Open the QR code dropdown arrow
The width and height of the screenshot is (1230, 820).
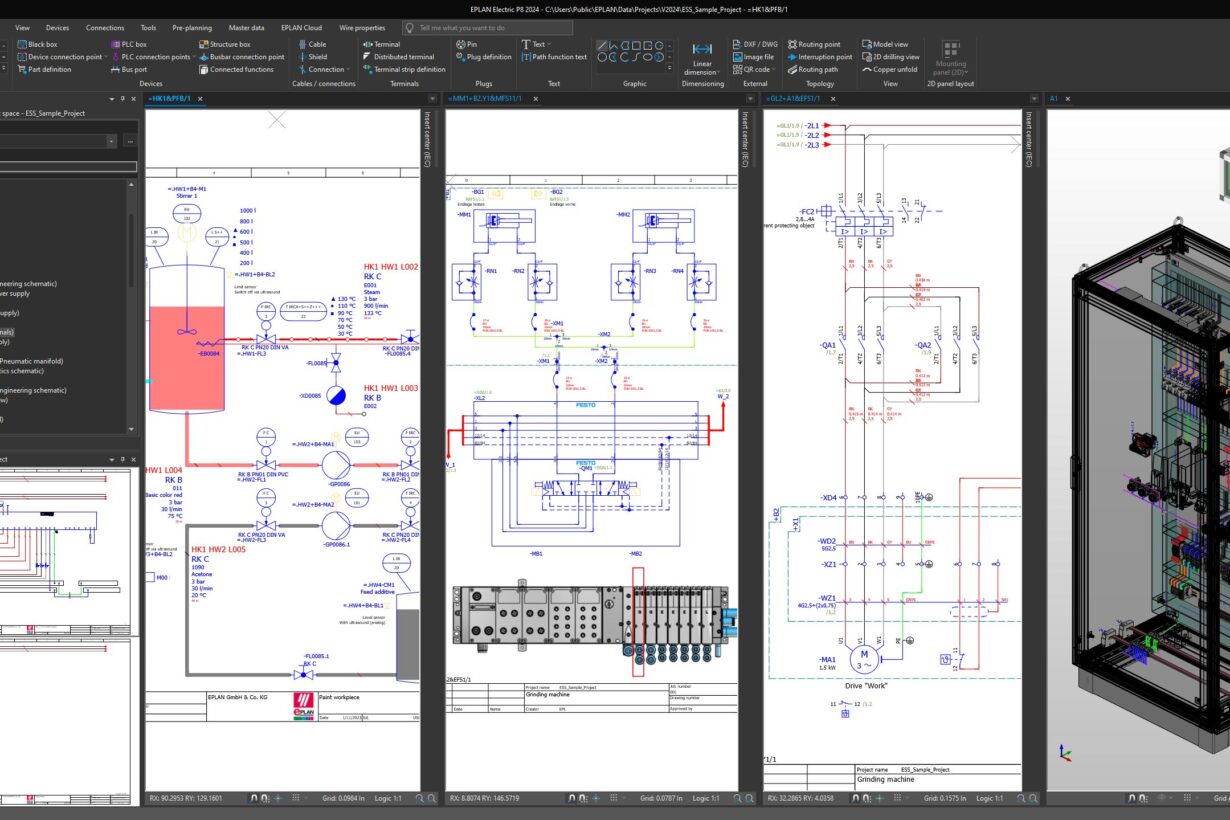[x=774, y=70]
